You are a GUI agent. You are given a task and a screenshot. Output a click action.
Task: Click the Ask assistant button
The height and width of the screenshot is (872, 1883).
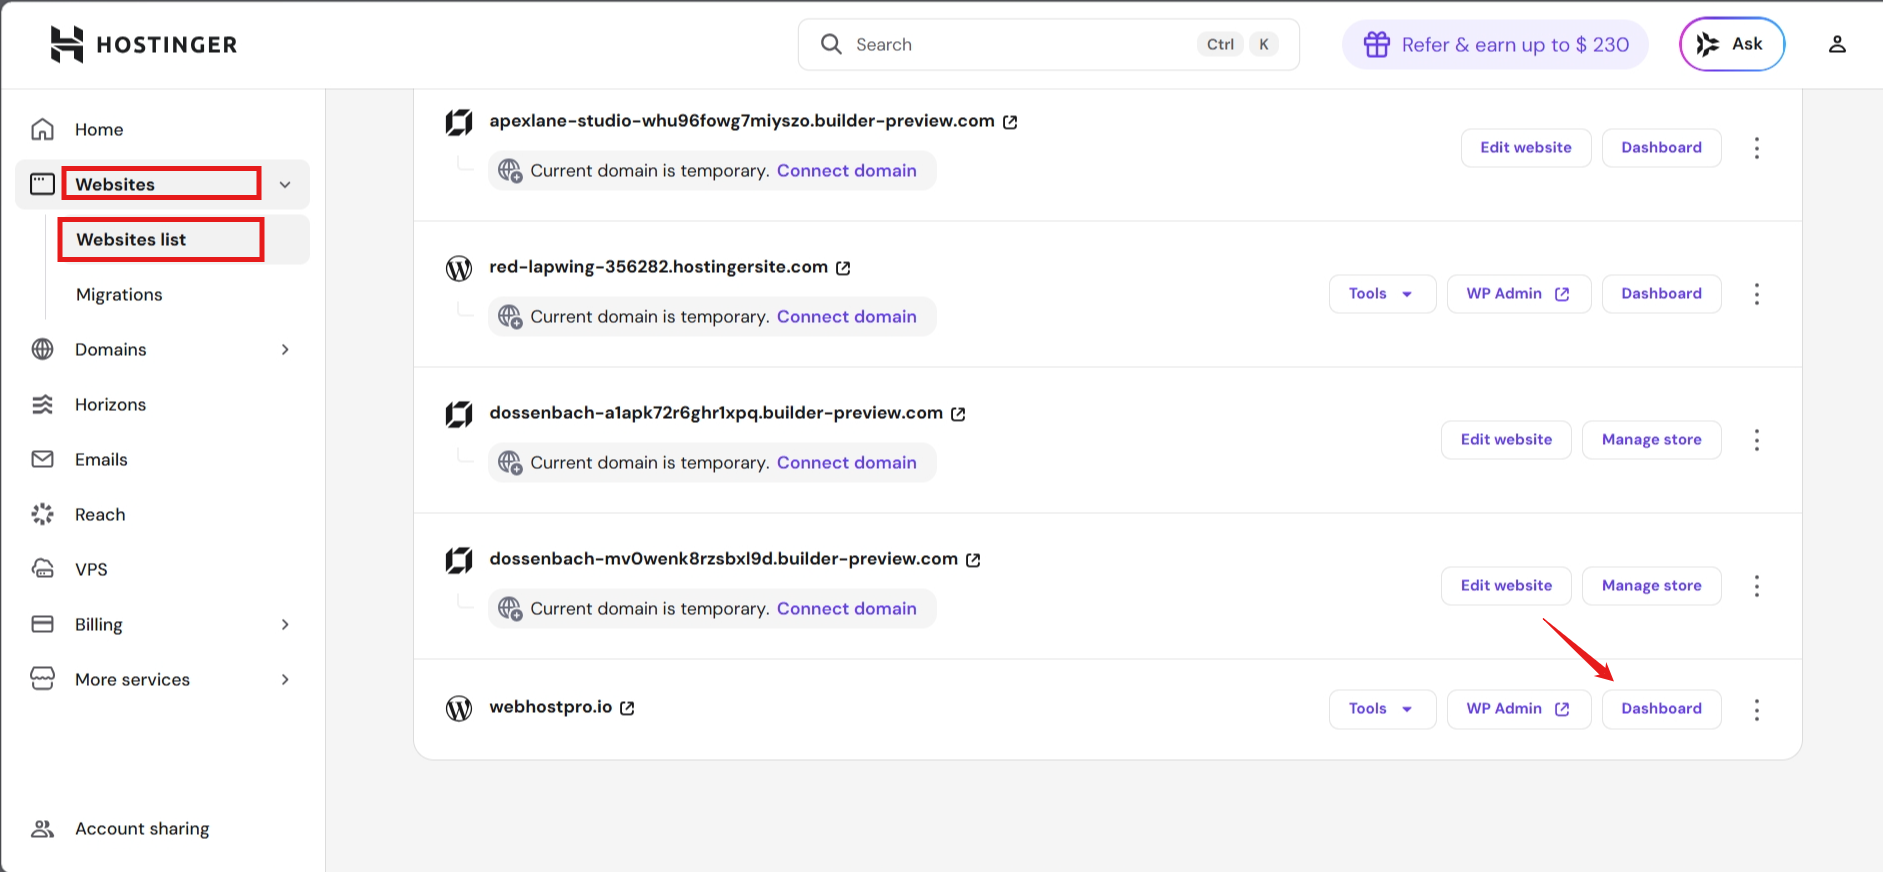pos(1732,44)
